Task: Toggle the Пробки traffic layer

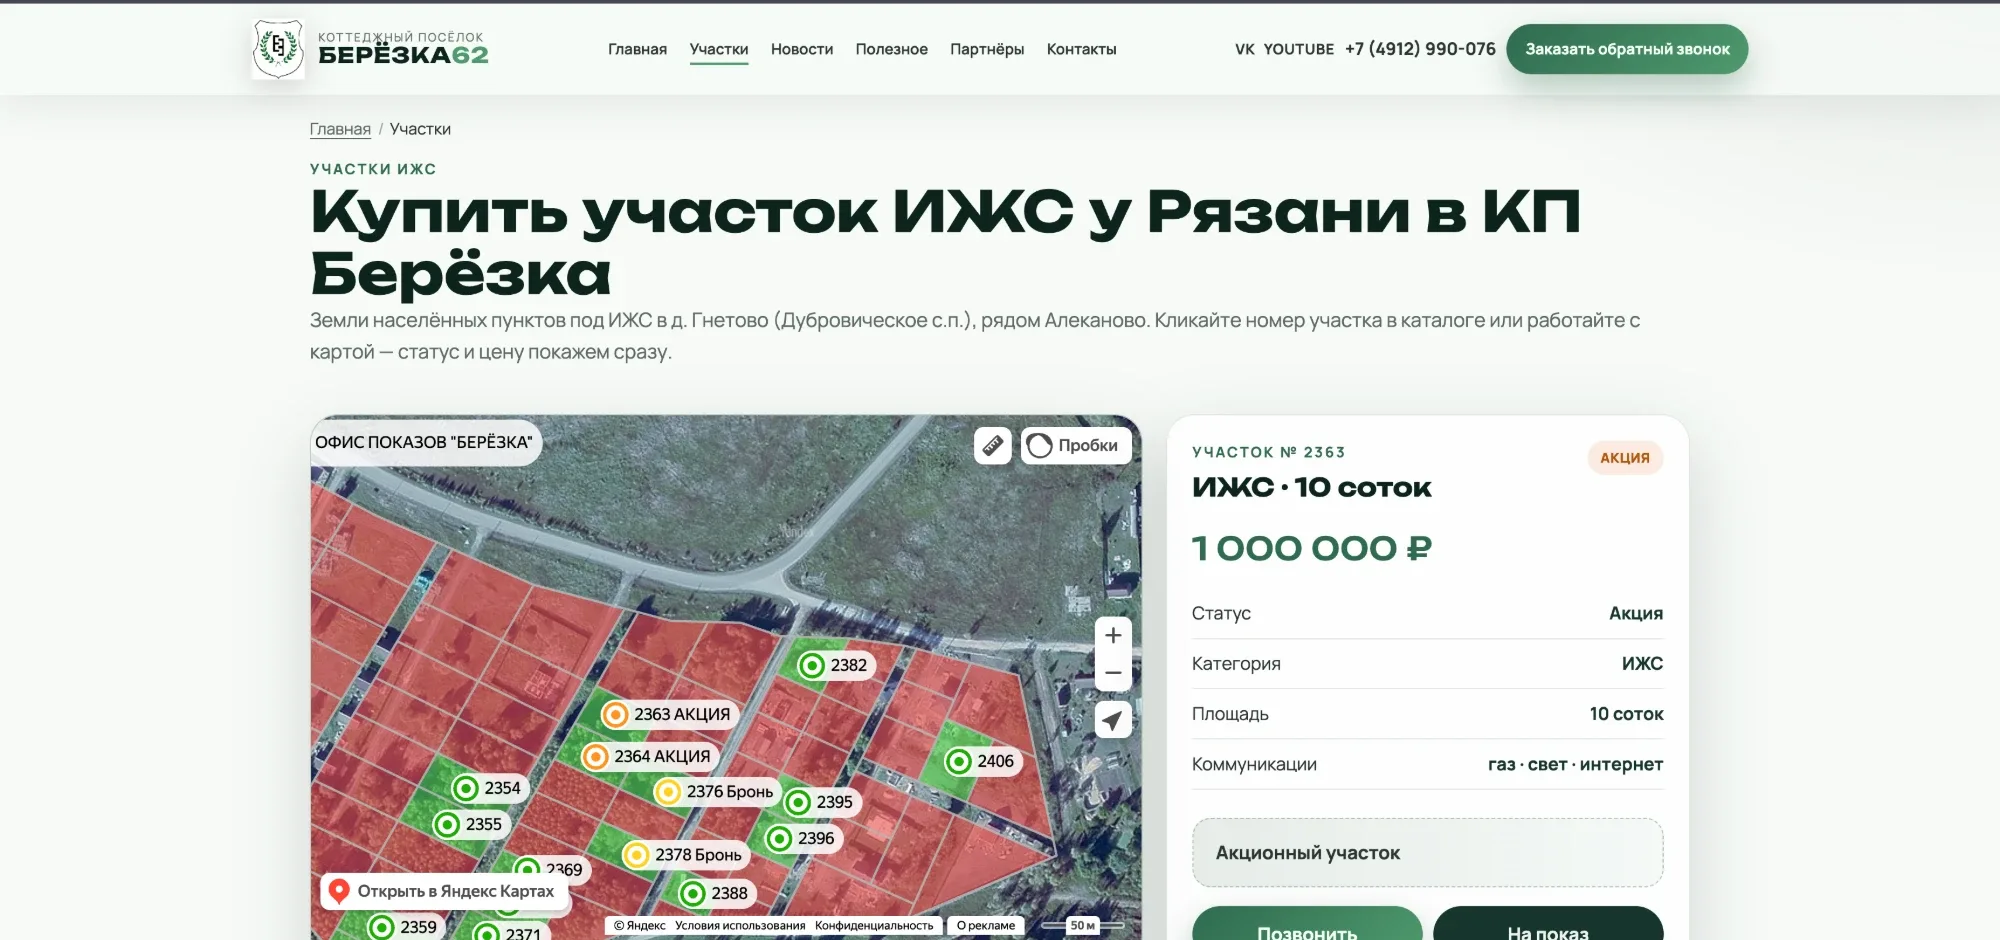Action: pos(1076,445)
